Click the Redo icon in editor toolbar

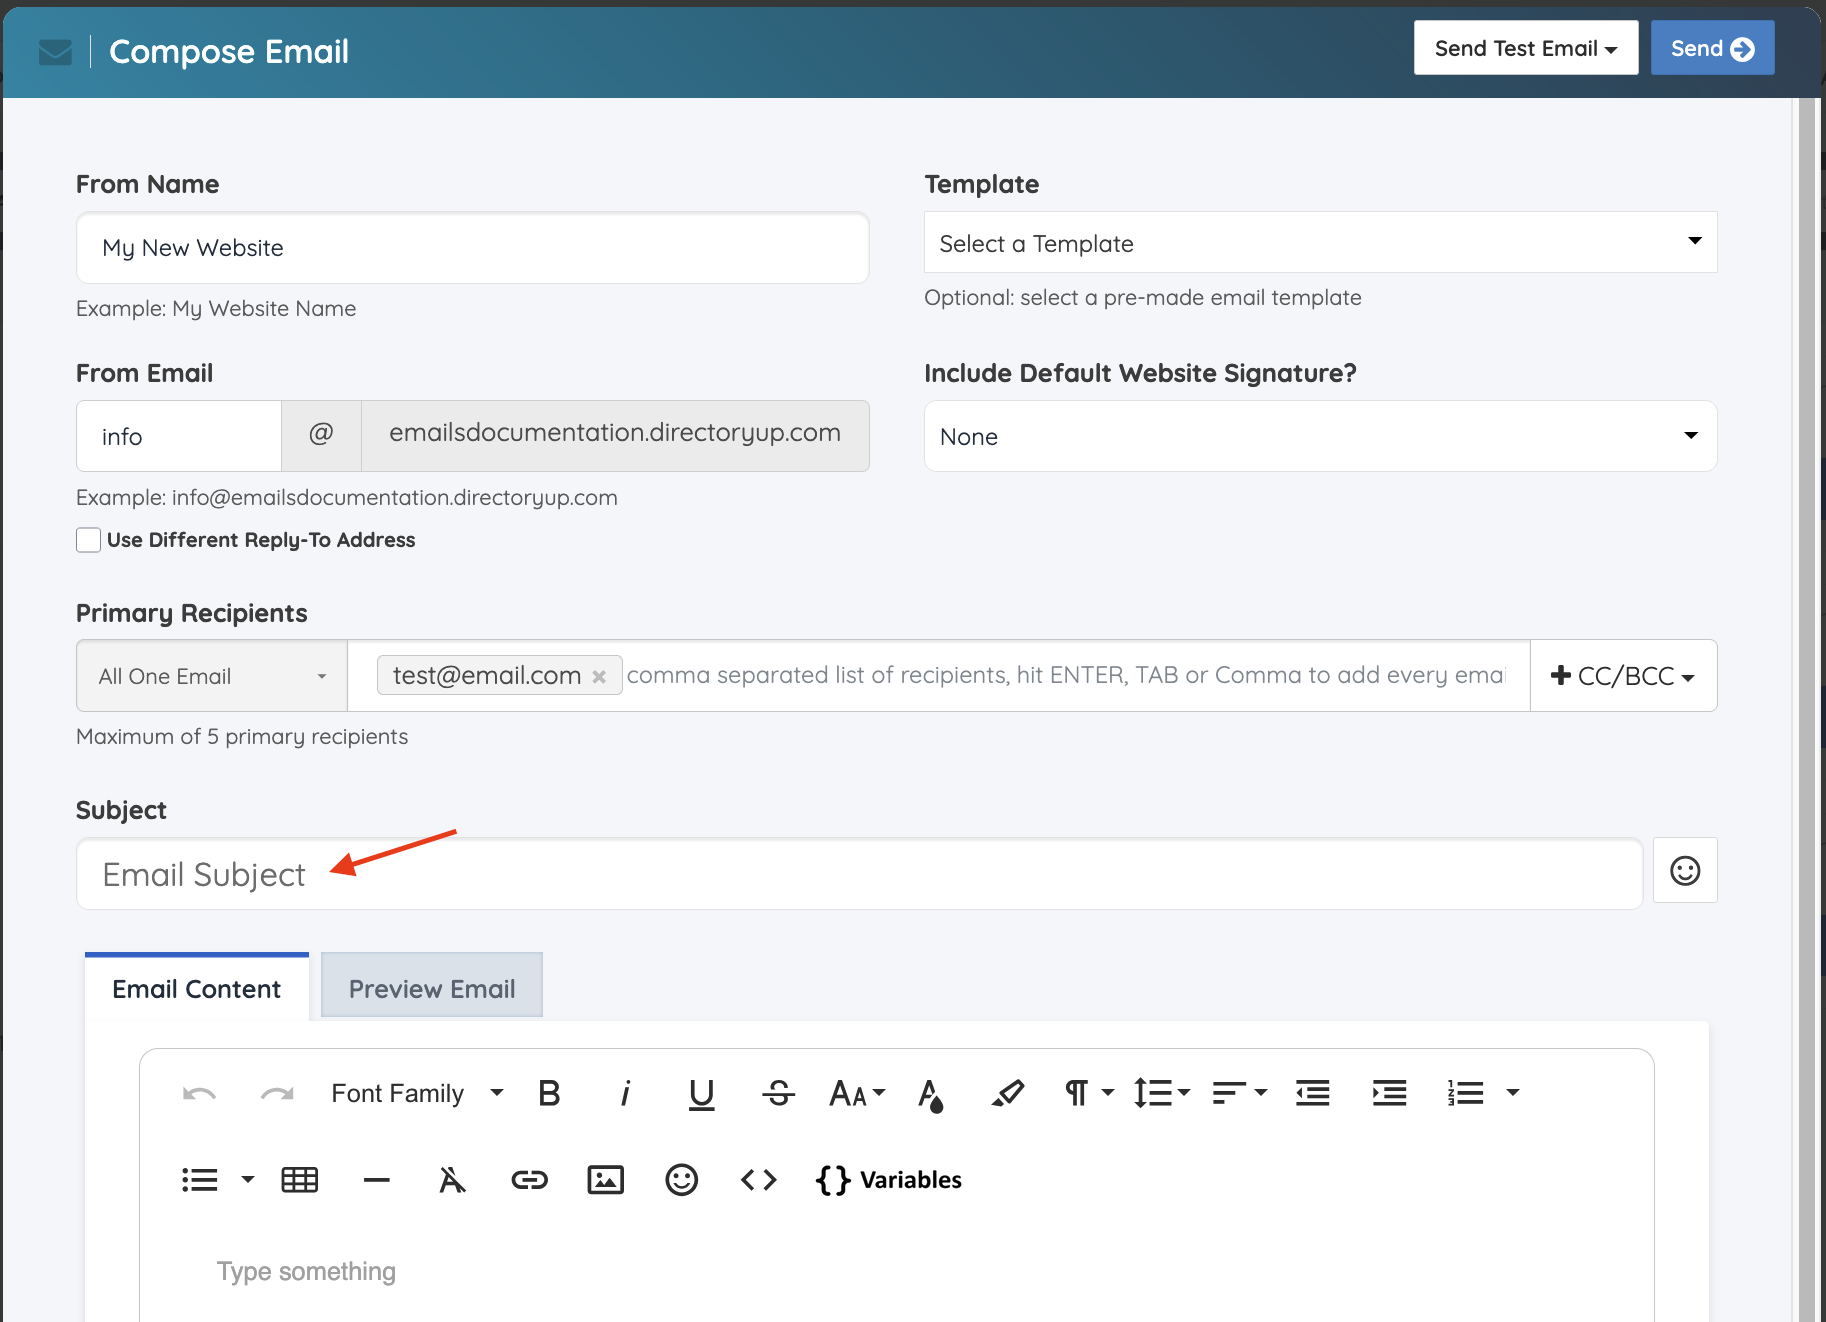click(277, 1094)
